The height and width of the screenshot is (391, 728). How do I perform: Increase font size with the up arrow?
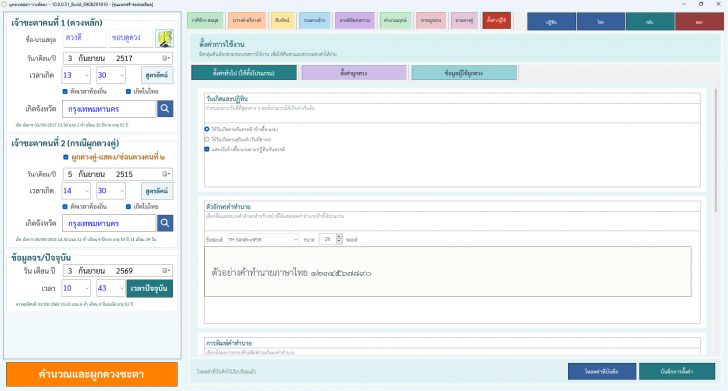(x=339, y=237)
